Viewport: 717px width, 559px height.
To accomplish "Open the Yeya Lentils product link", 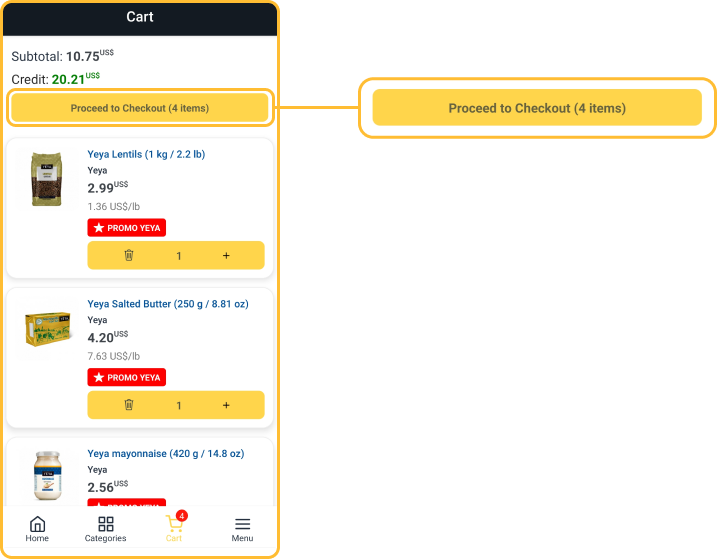I will 146,154.
